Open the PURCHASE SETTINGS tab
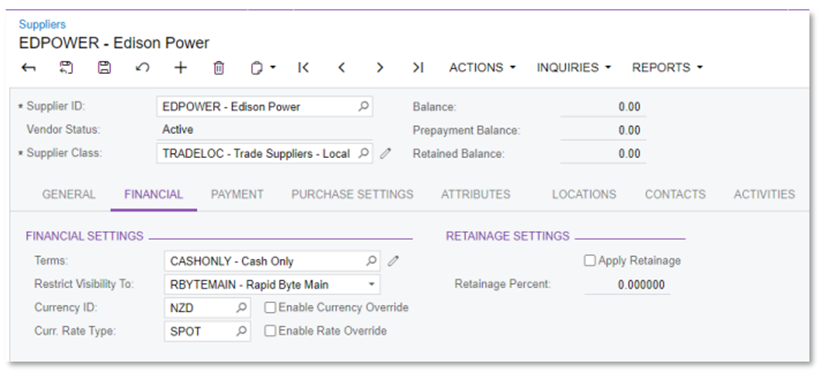Screen dimensions: 829x372 pyautogui.click(x=352, y=194)
